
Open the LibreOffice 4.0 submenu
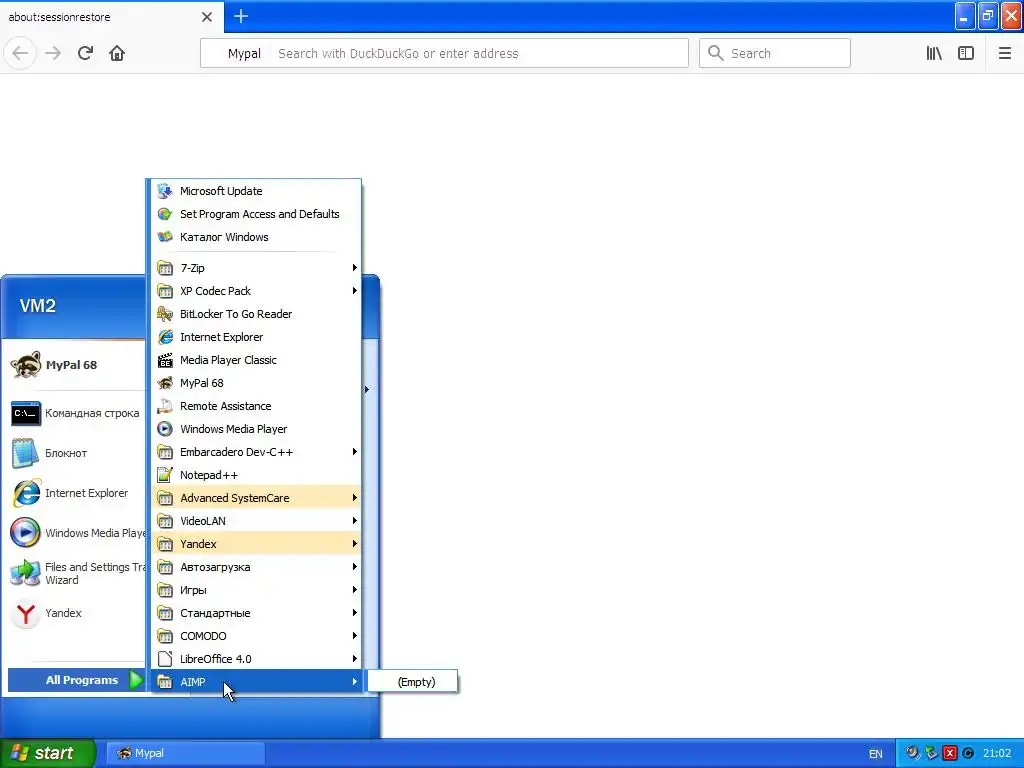coord(257,658)
